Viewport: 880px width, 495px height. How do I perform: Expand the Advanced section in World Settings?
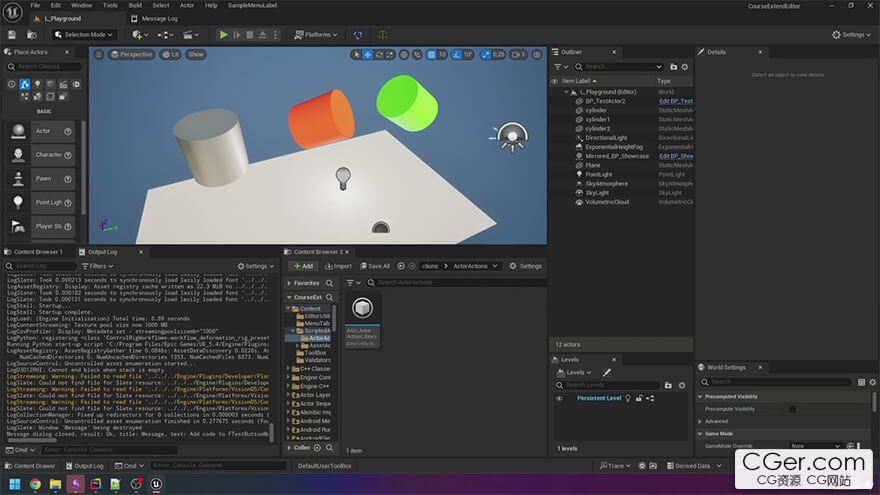(700, 421)
